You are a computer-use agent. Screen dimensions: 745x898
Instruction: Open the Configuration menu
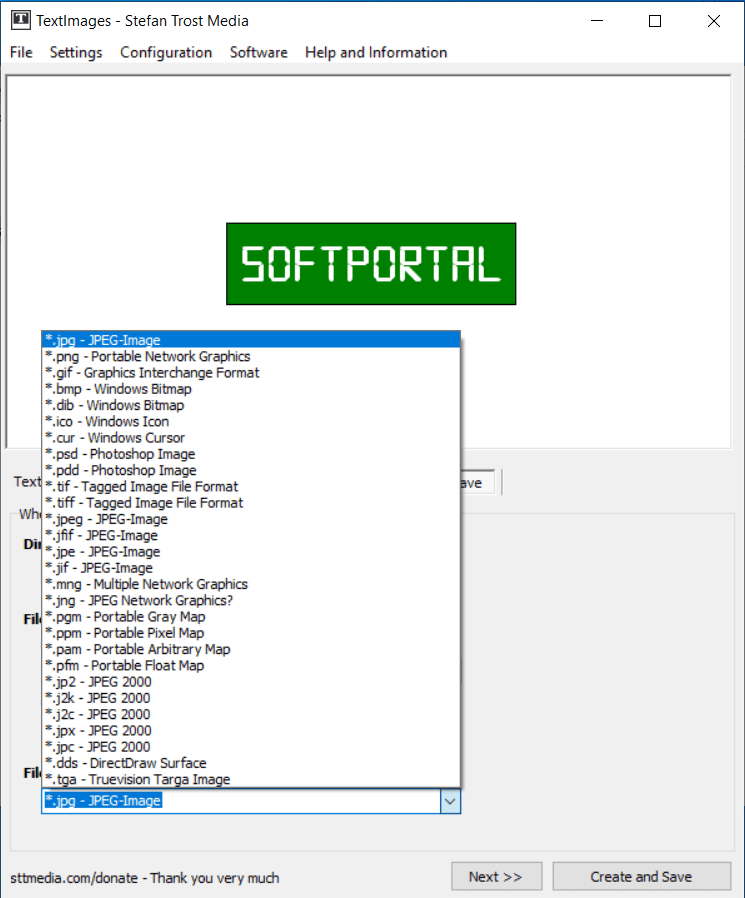point(166,52)
